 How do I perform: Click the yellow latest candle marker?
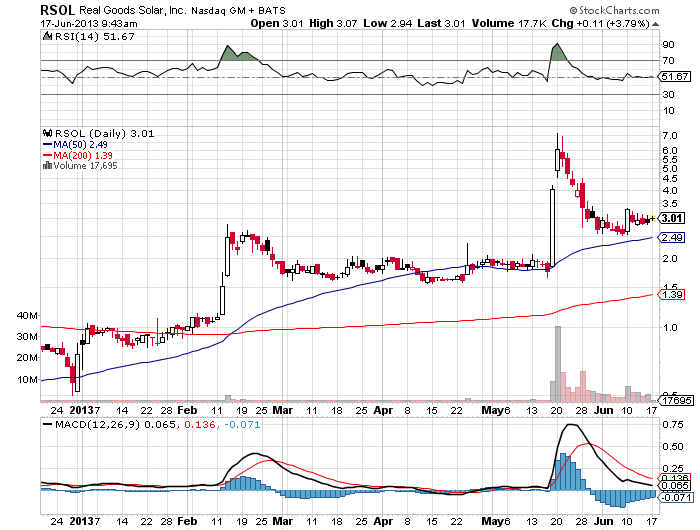[652, 218]
